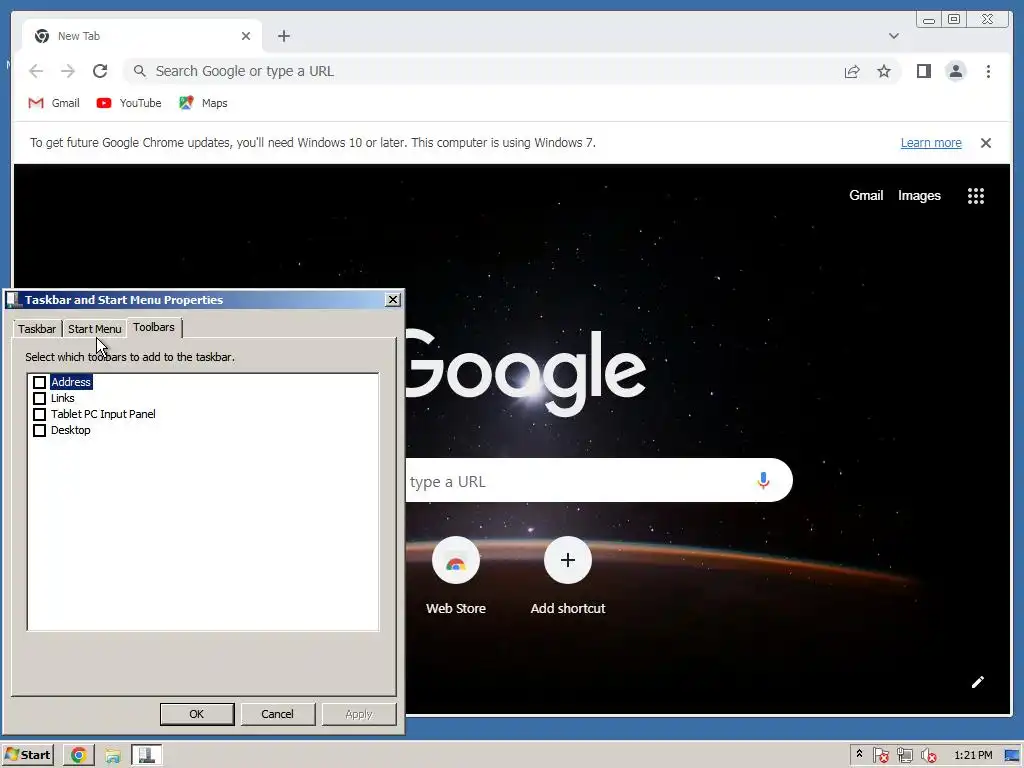Viewport: 1024px width, 768px height.
Task: Open the tab search chevron in Chrome
Action: coord(893,36)
